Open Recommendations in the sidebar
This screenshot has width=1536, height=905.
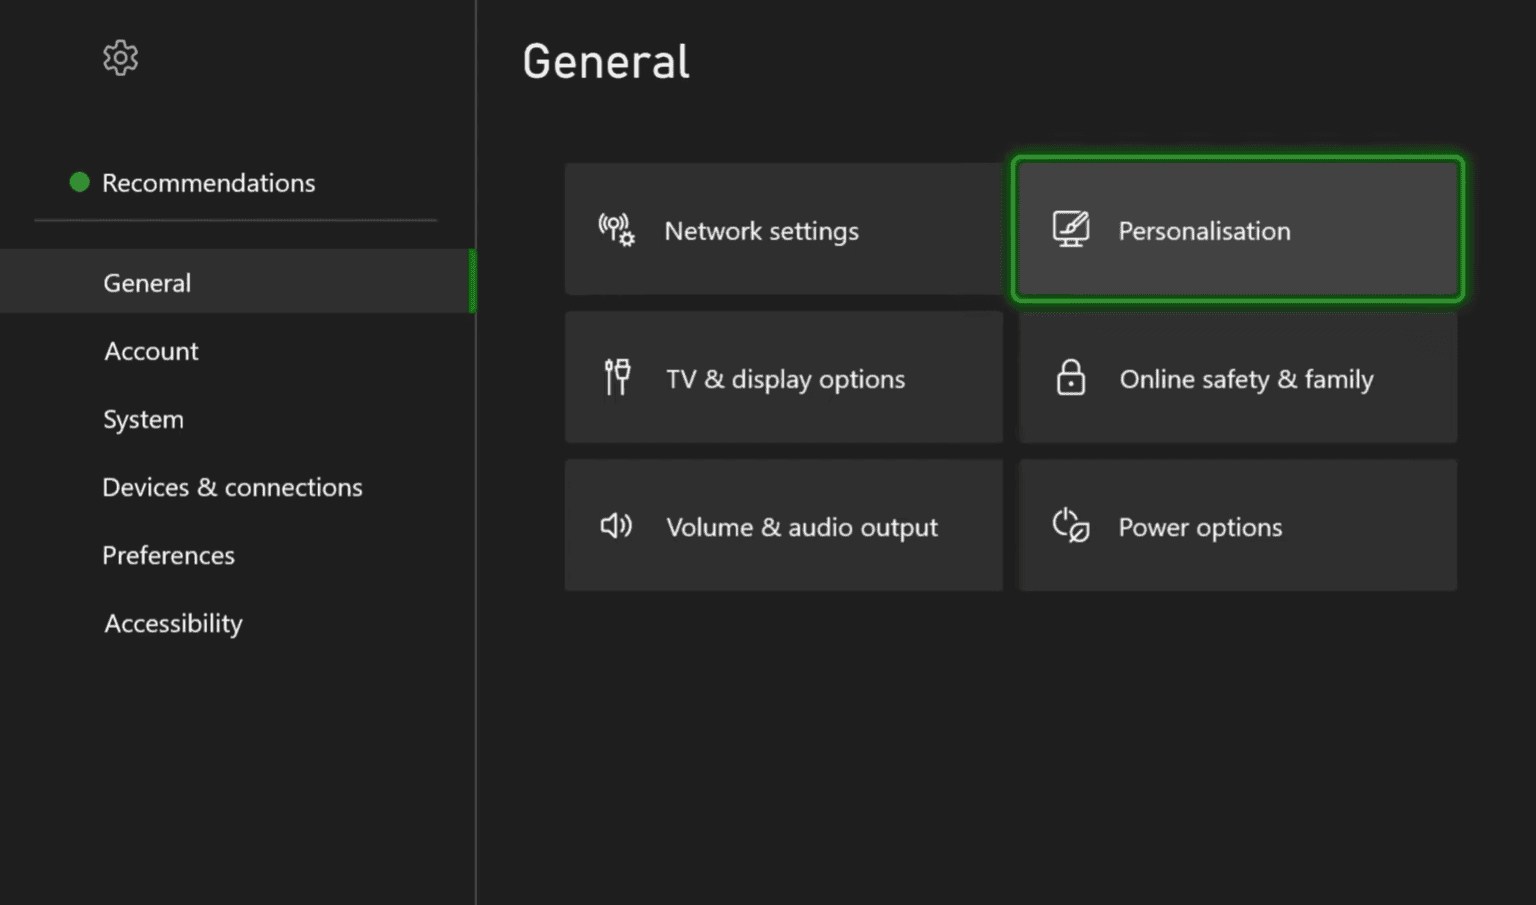[208, 183]
